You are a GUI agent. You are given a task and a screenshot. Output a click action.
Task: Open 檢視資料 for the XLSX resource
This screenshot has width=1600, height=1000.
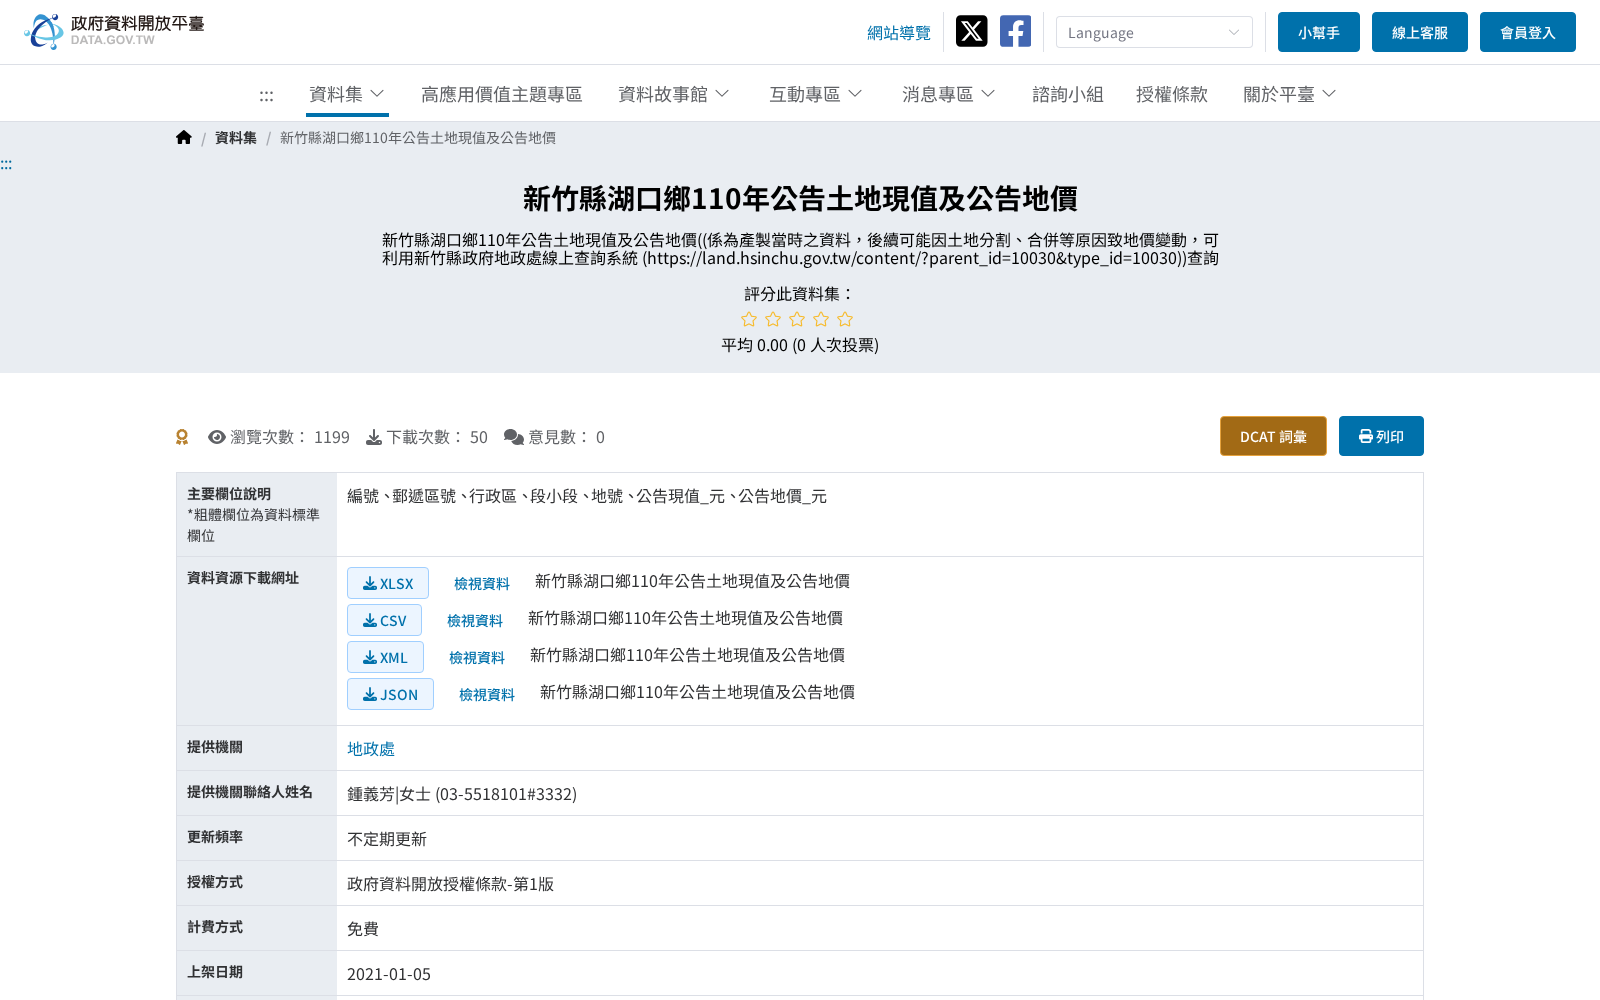[x=482, y=584]
